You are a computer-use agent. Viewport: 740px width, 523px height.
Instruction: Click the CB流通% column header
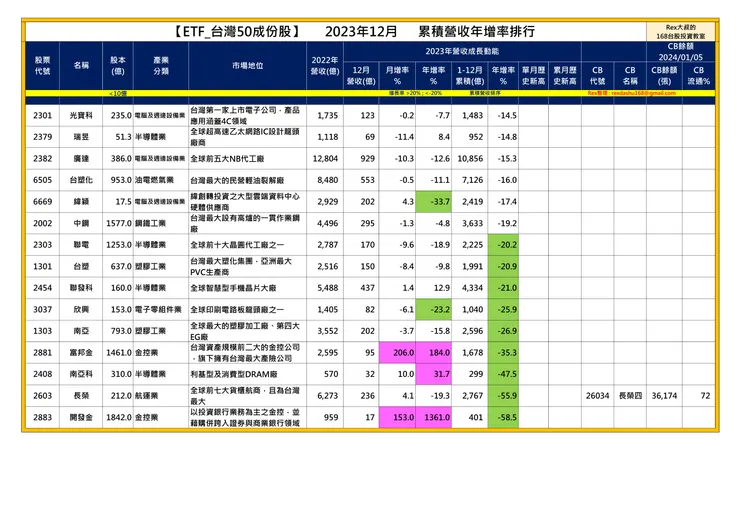click(x=698, y=76)
